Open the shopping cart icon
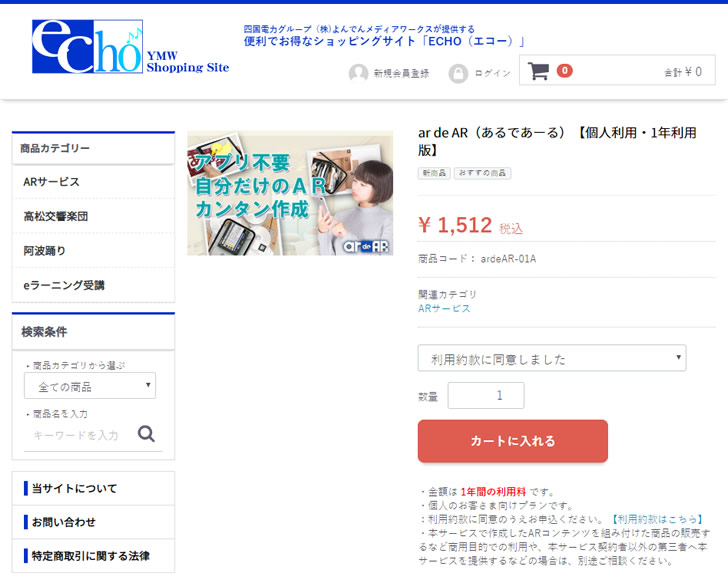The height and width of the screenshot is (580, 728). coord(539,71)
